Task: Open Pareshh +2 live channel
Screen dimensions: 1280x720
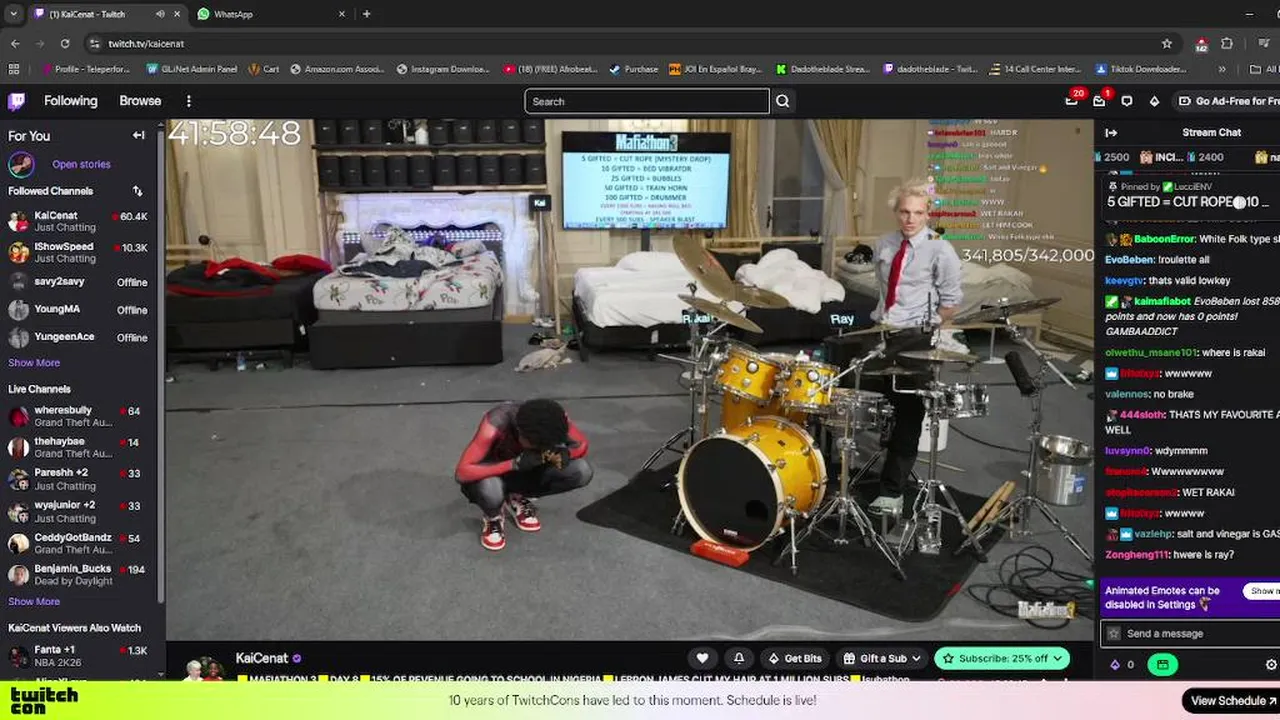Action: click(x=78, y=479)
